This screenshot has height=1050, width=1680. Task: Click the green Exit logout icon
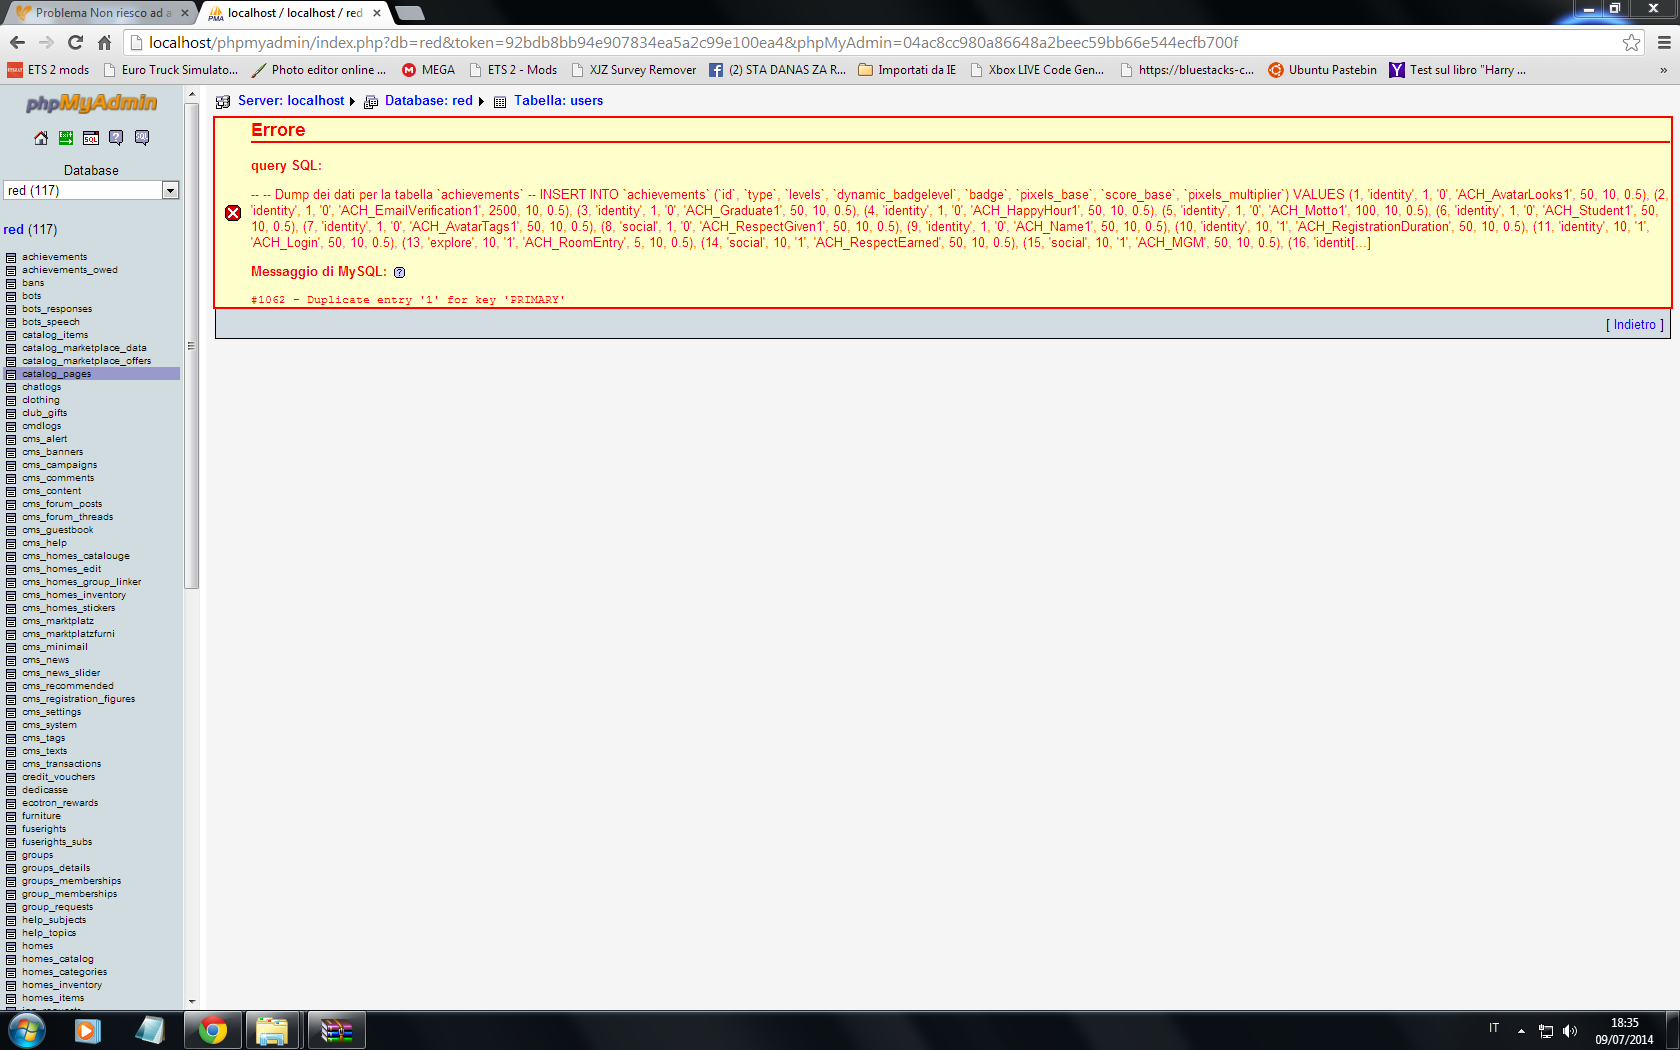[x=66, y=138]
